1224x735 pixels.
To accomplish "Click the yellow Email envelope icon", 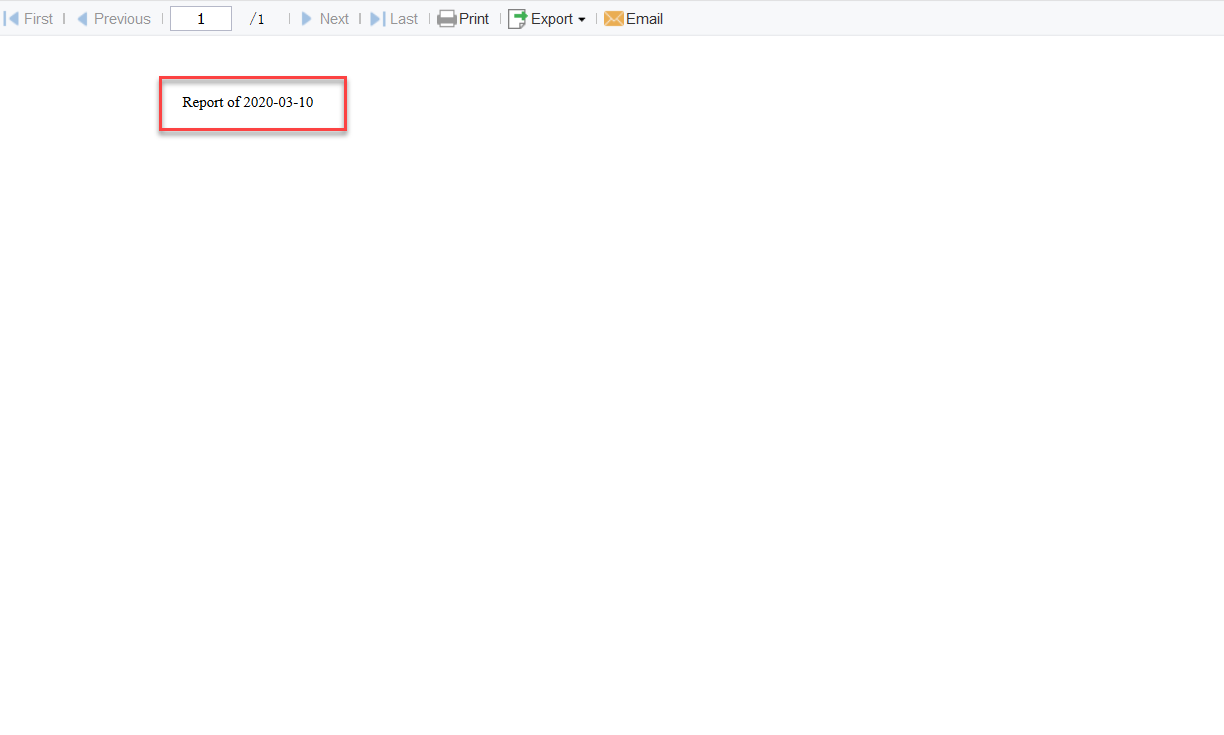I will (612, 18).
